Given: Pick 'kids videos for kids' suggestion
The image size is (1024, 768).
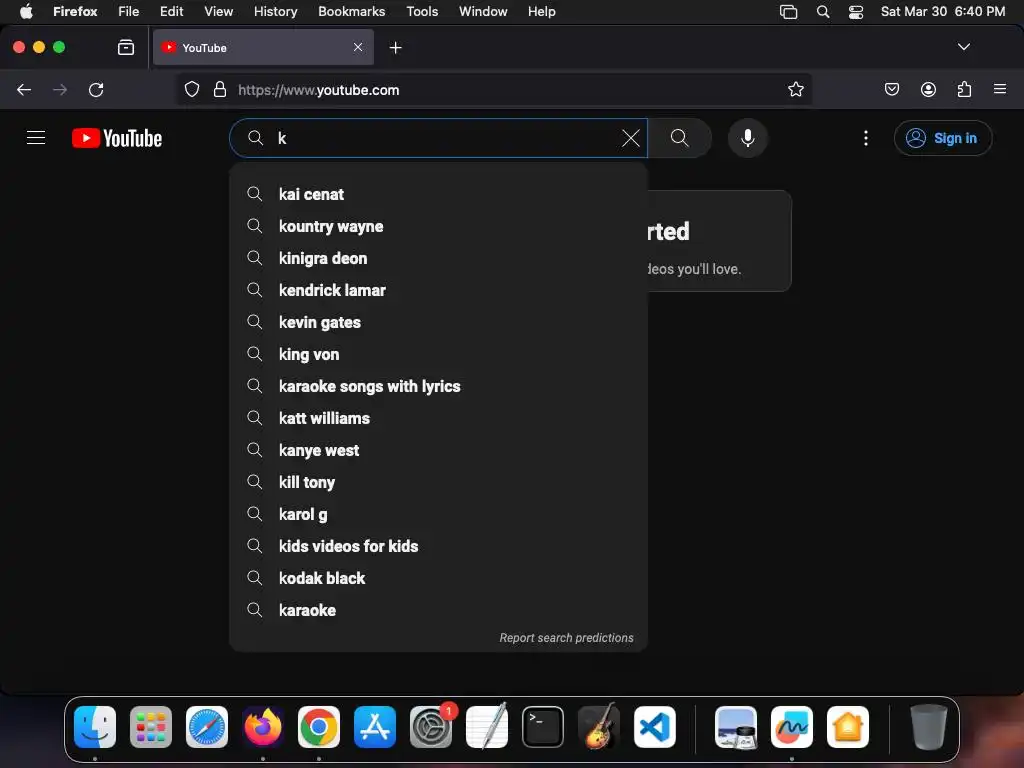Looking at the screenshot, I should tap(438, 546).
